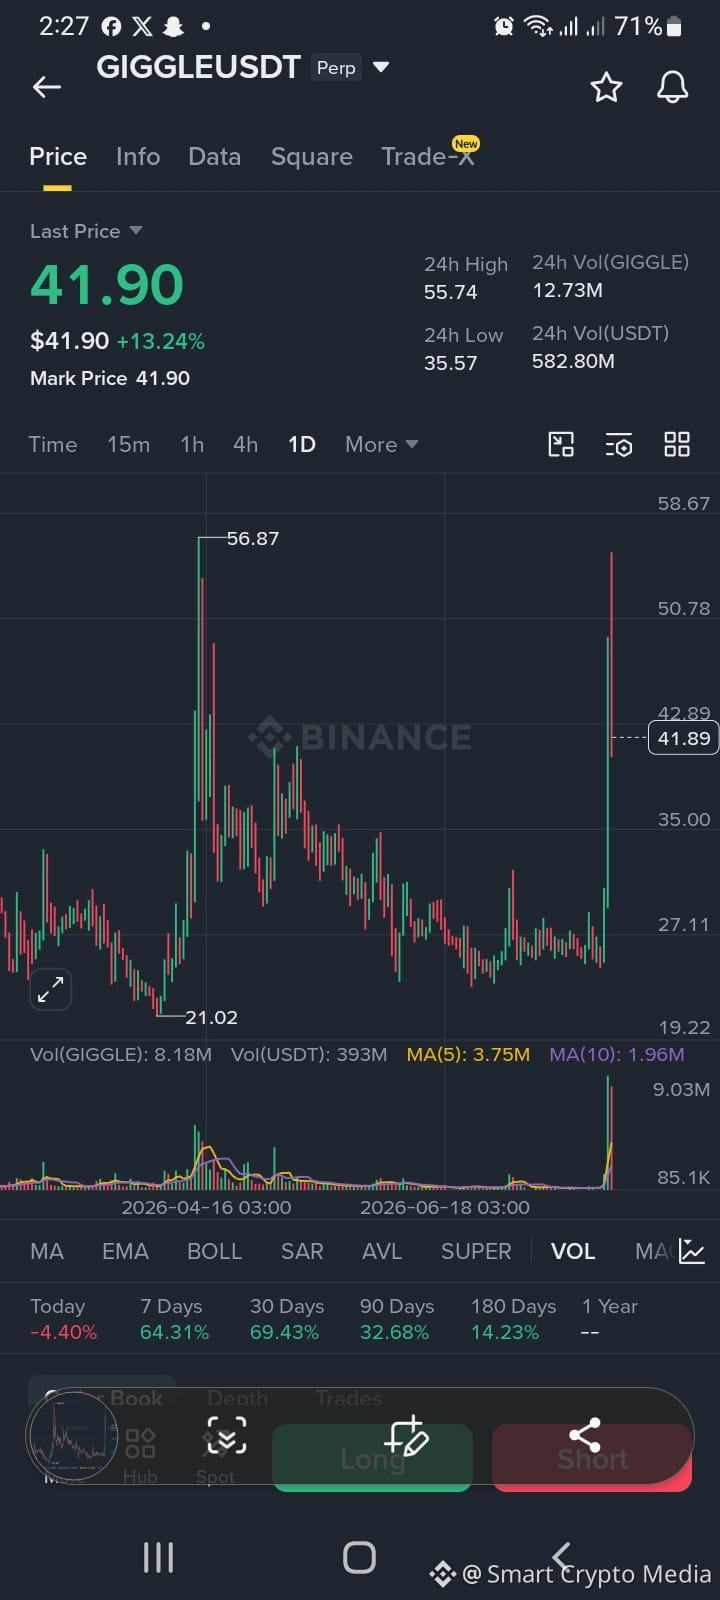This screenshot has height=1600, width=720.
Task: Tap the 24h Vol(USDT) 582.80M value
Action: point(573,361)
